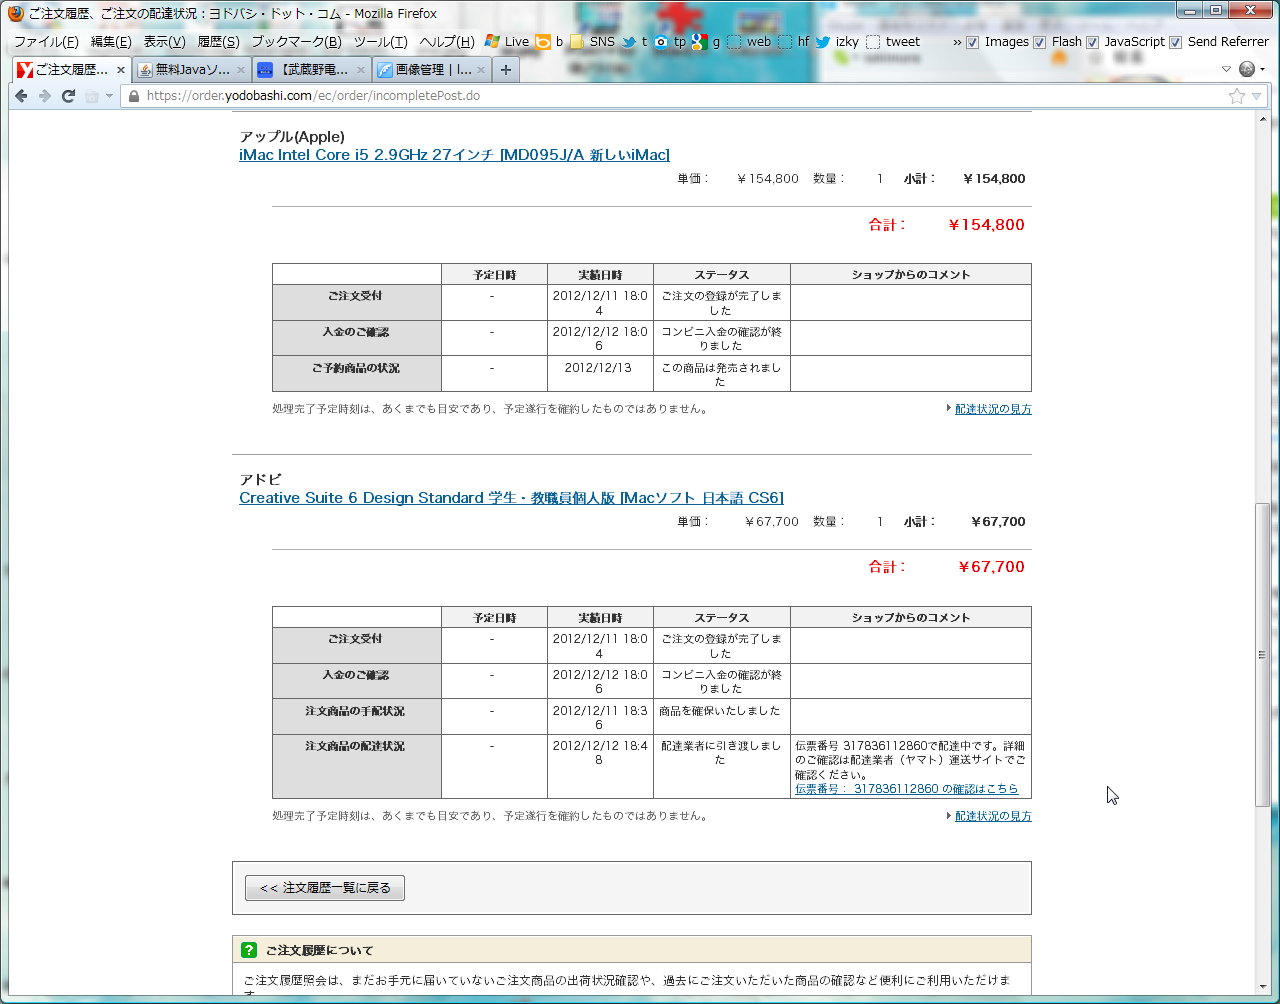1280x1004 pixels.
Task: Open the Live bookmark in bookmarks toolbar
Action: (x=507, y=42)
